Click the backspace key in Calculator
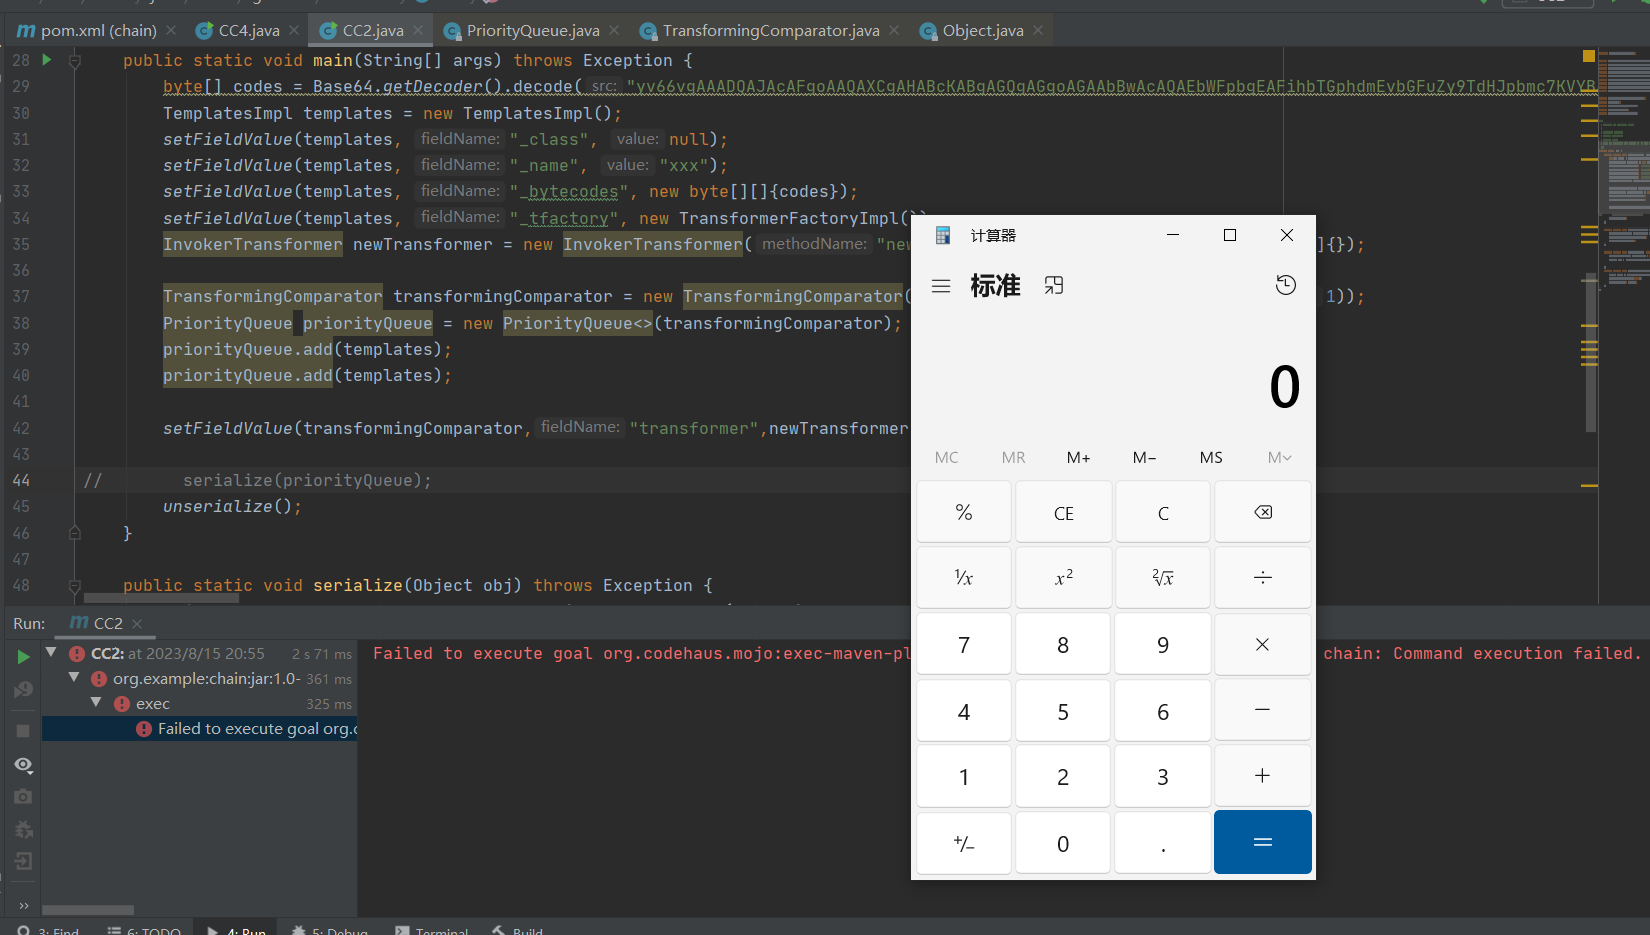The image size is (1650, 935). tap(1263, 512)
